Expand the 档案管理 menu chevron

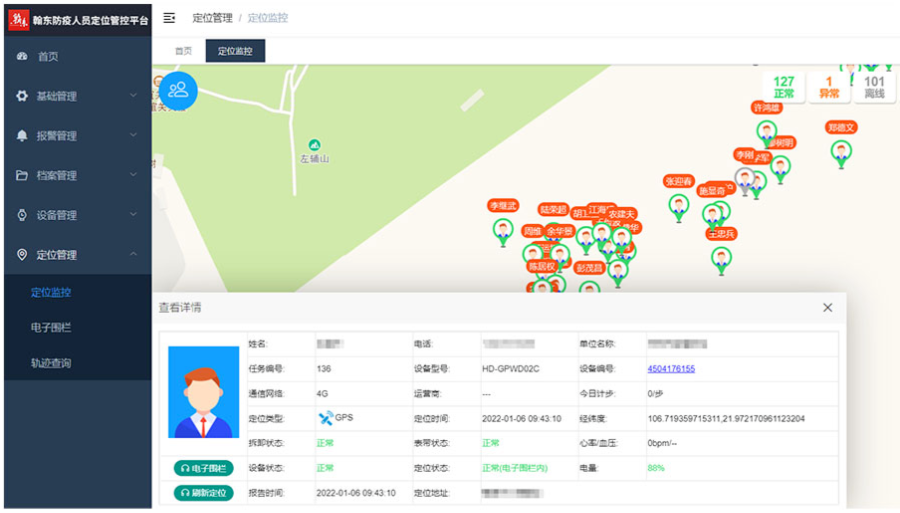(133, 174)
